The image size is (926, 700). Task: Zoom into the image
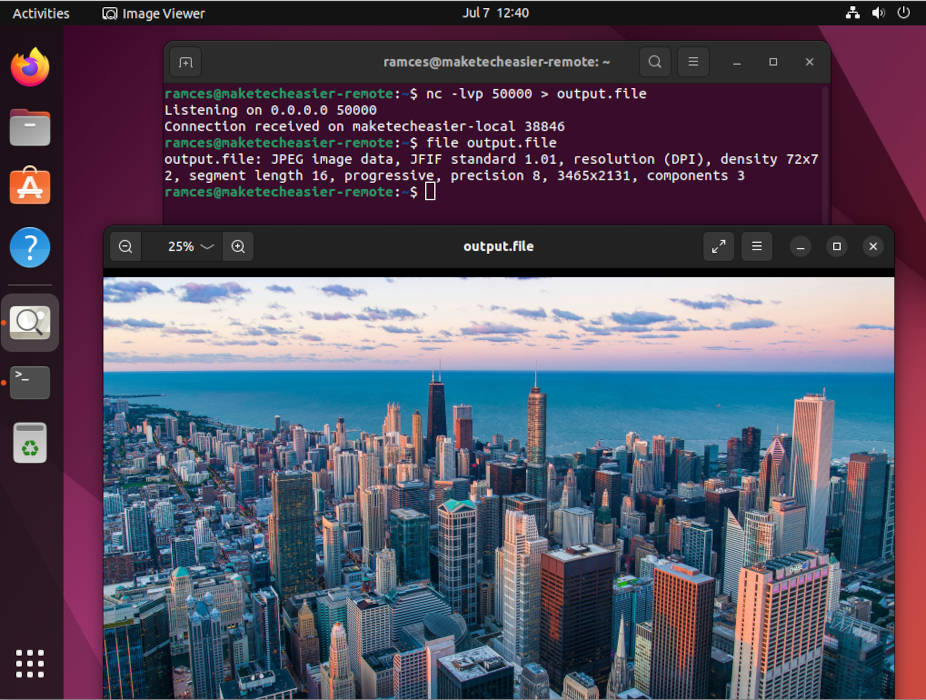pyautogui.click(x=238, y=246)
